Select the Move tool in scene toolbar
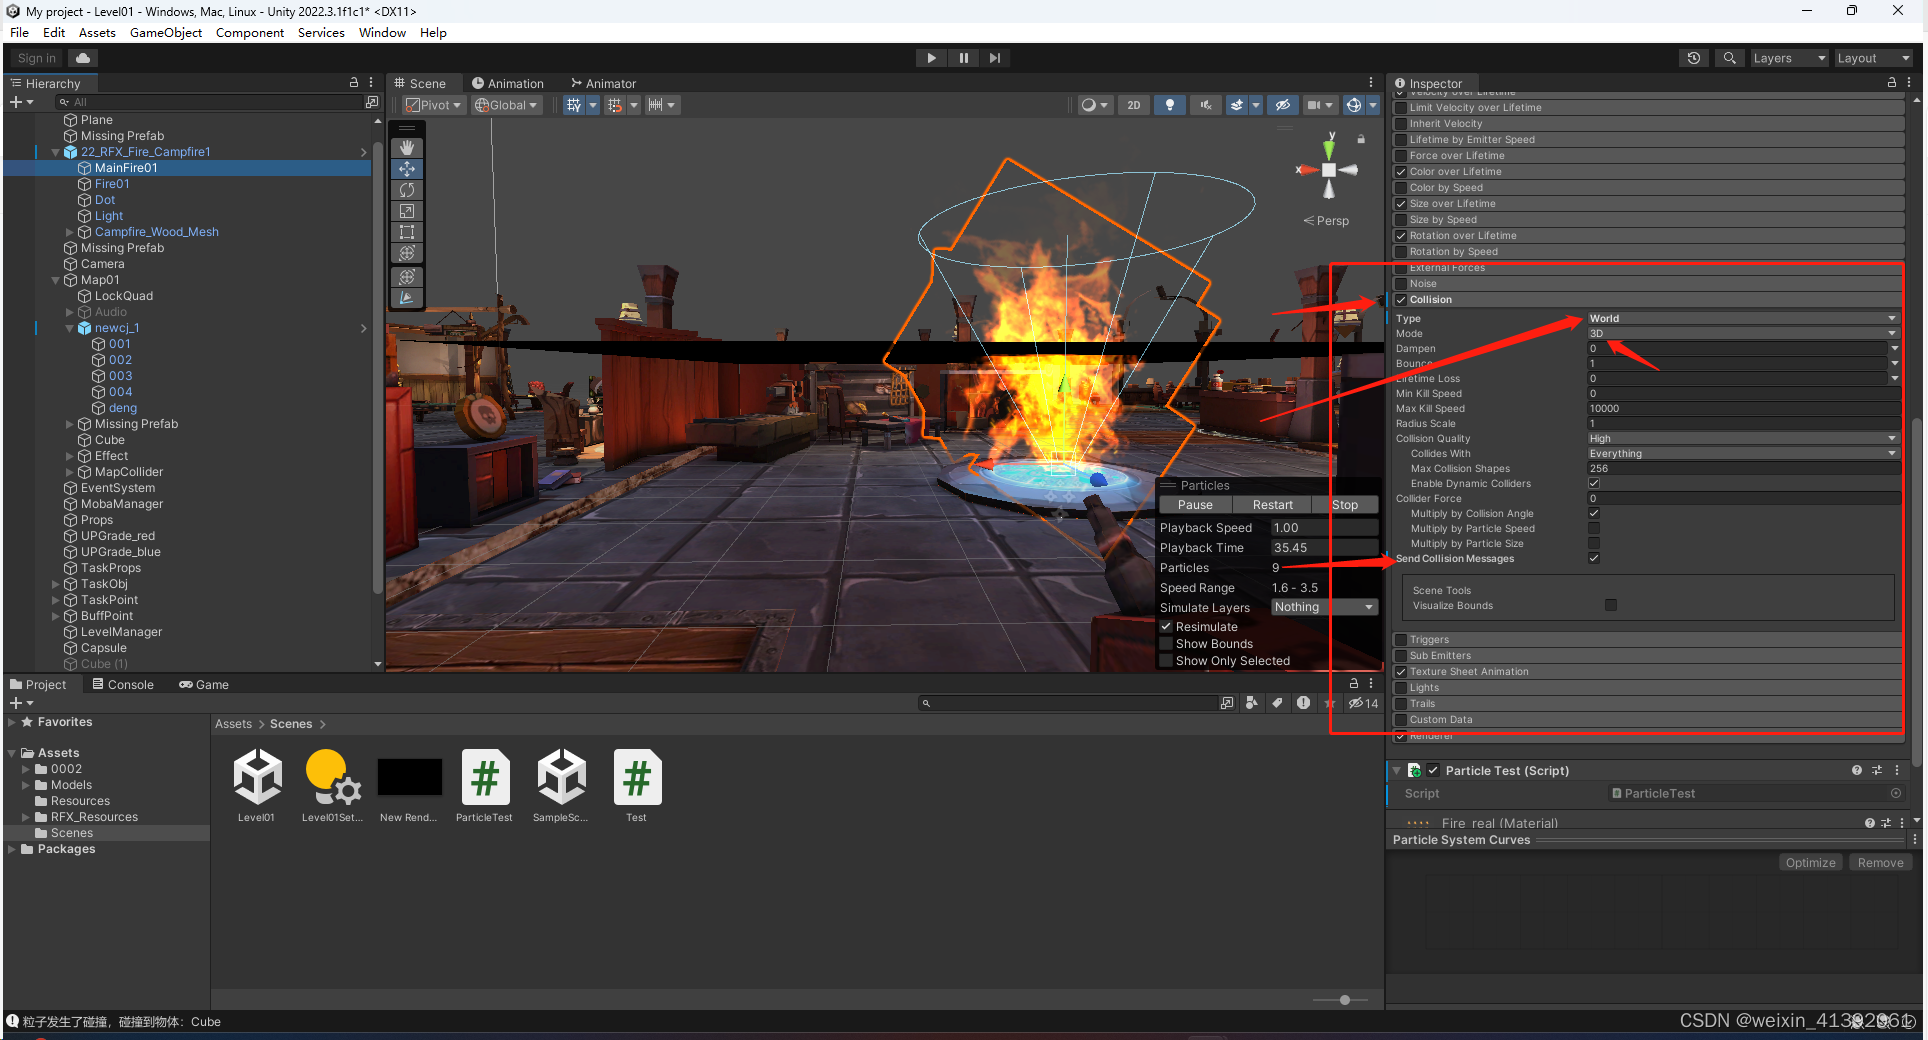1928x1040 pixels. 407,169
